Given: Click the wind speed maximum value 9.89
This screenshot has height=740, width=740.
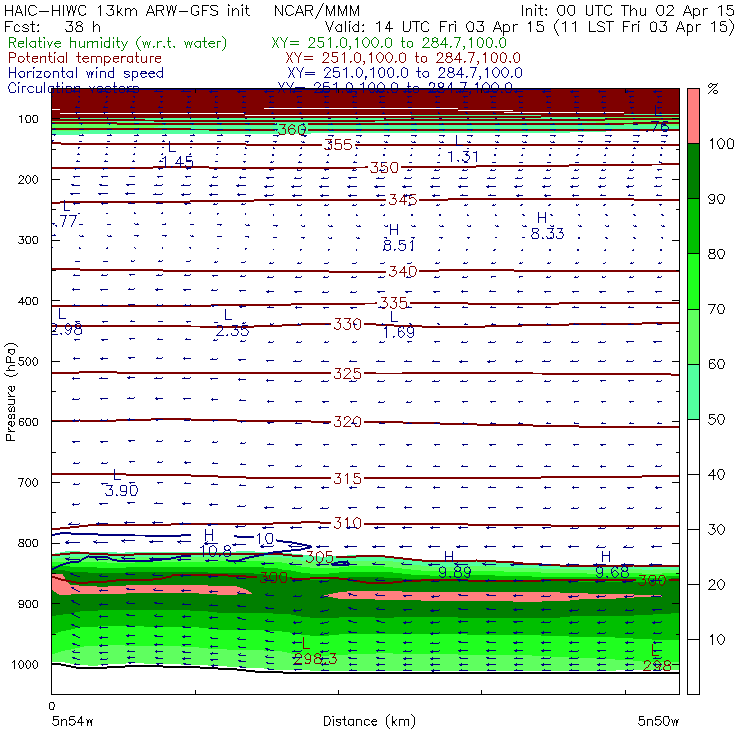Looking at the screenshot, I should pos(455,572).
